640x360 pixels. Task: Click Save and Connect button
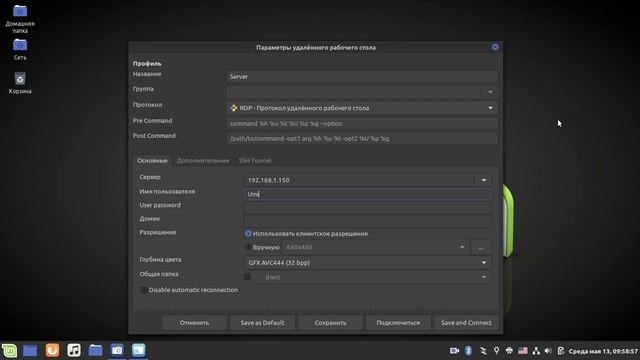click(466, 322)
